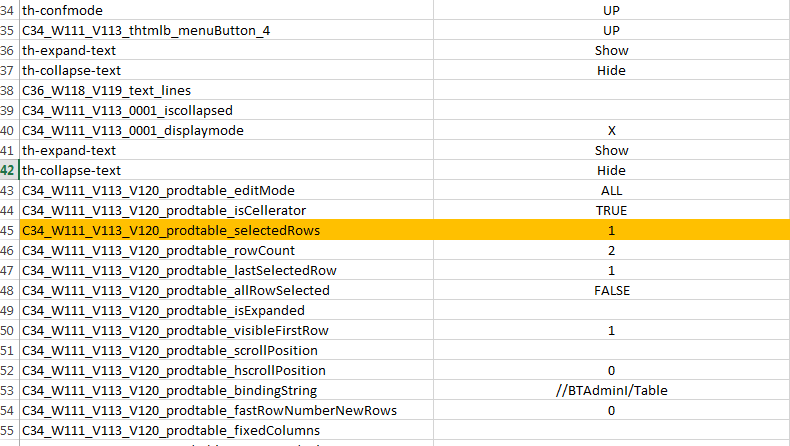Click value 0 beside prodtable_hscrollPosition

point(612,370)
